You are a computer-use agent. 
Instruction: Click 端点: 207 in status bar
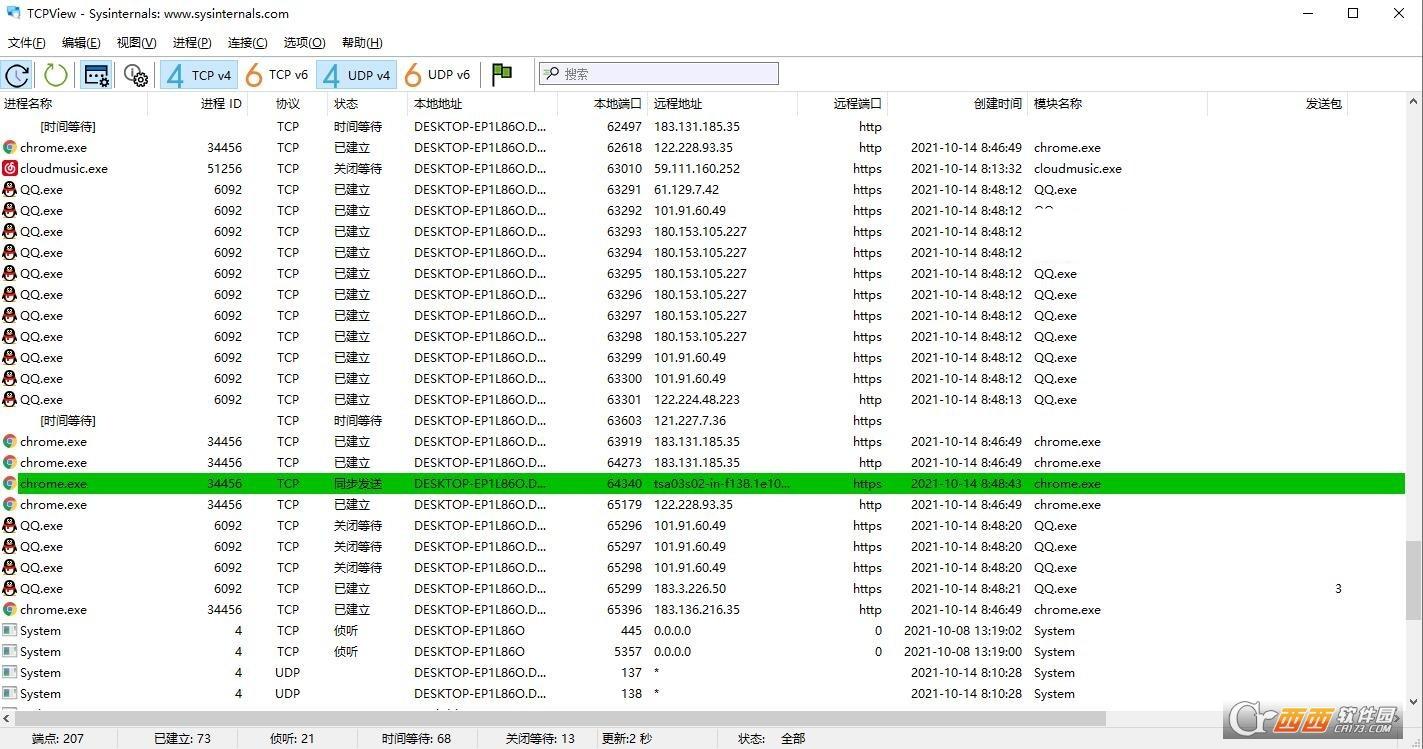(58, 739)
